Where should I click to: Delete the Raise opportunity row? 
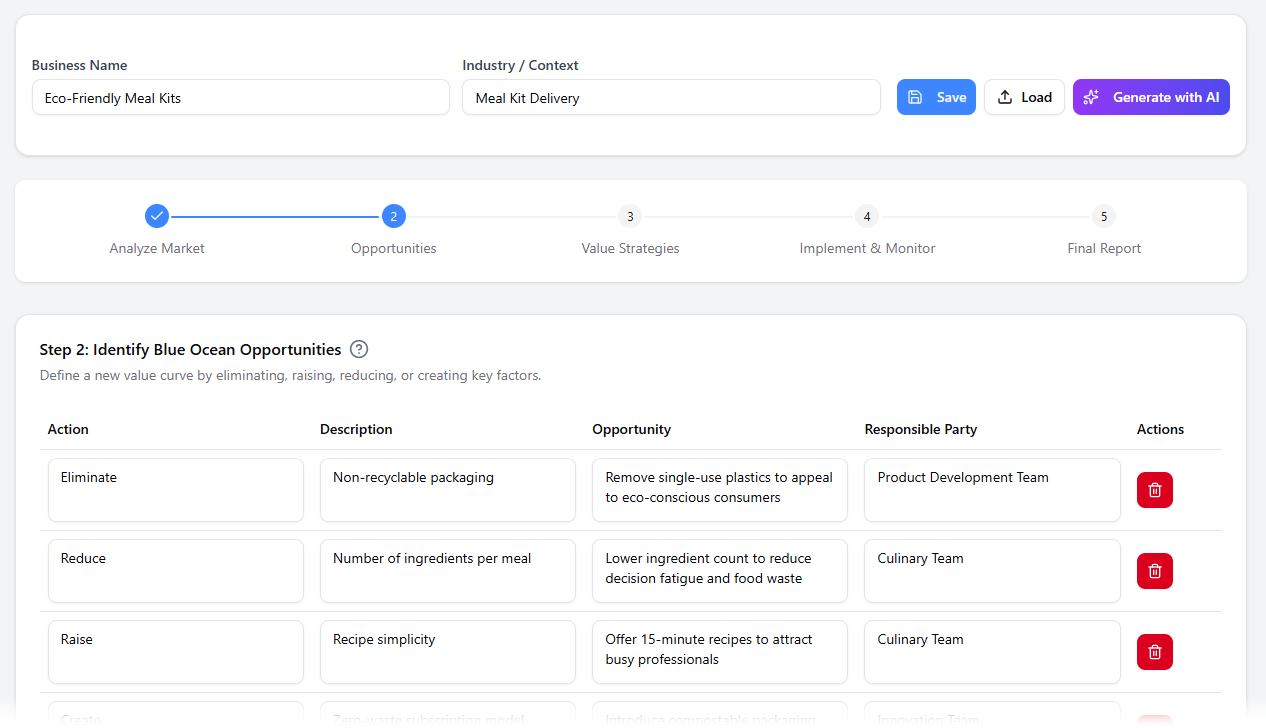coord(1154,651)
